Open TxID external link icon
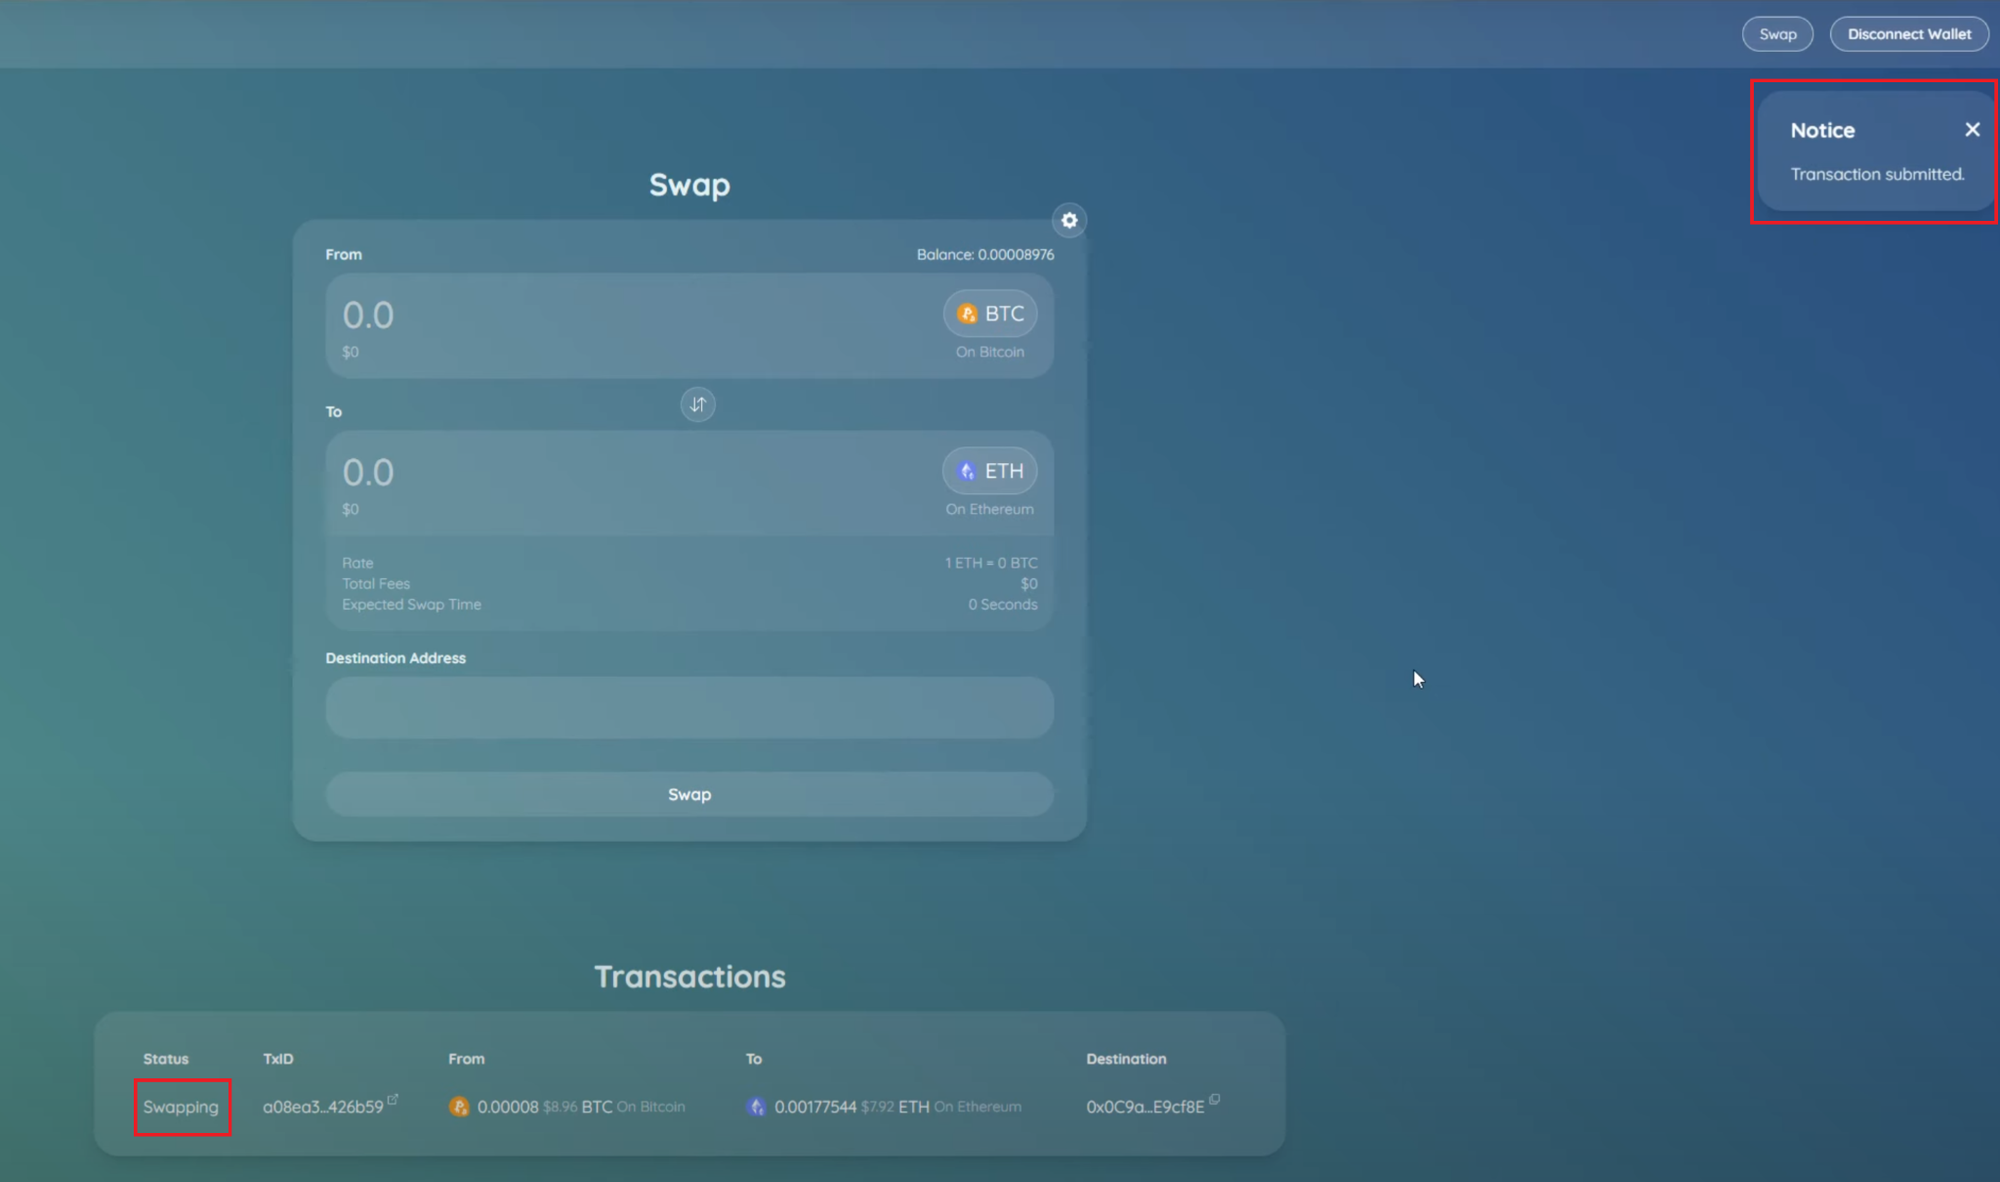2000x1182 pixels. (393, 1099)
